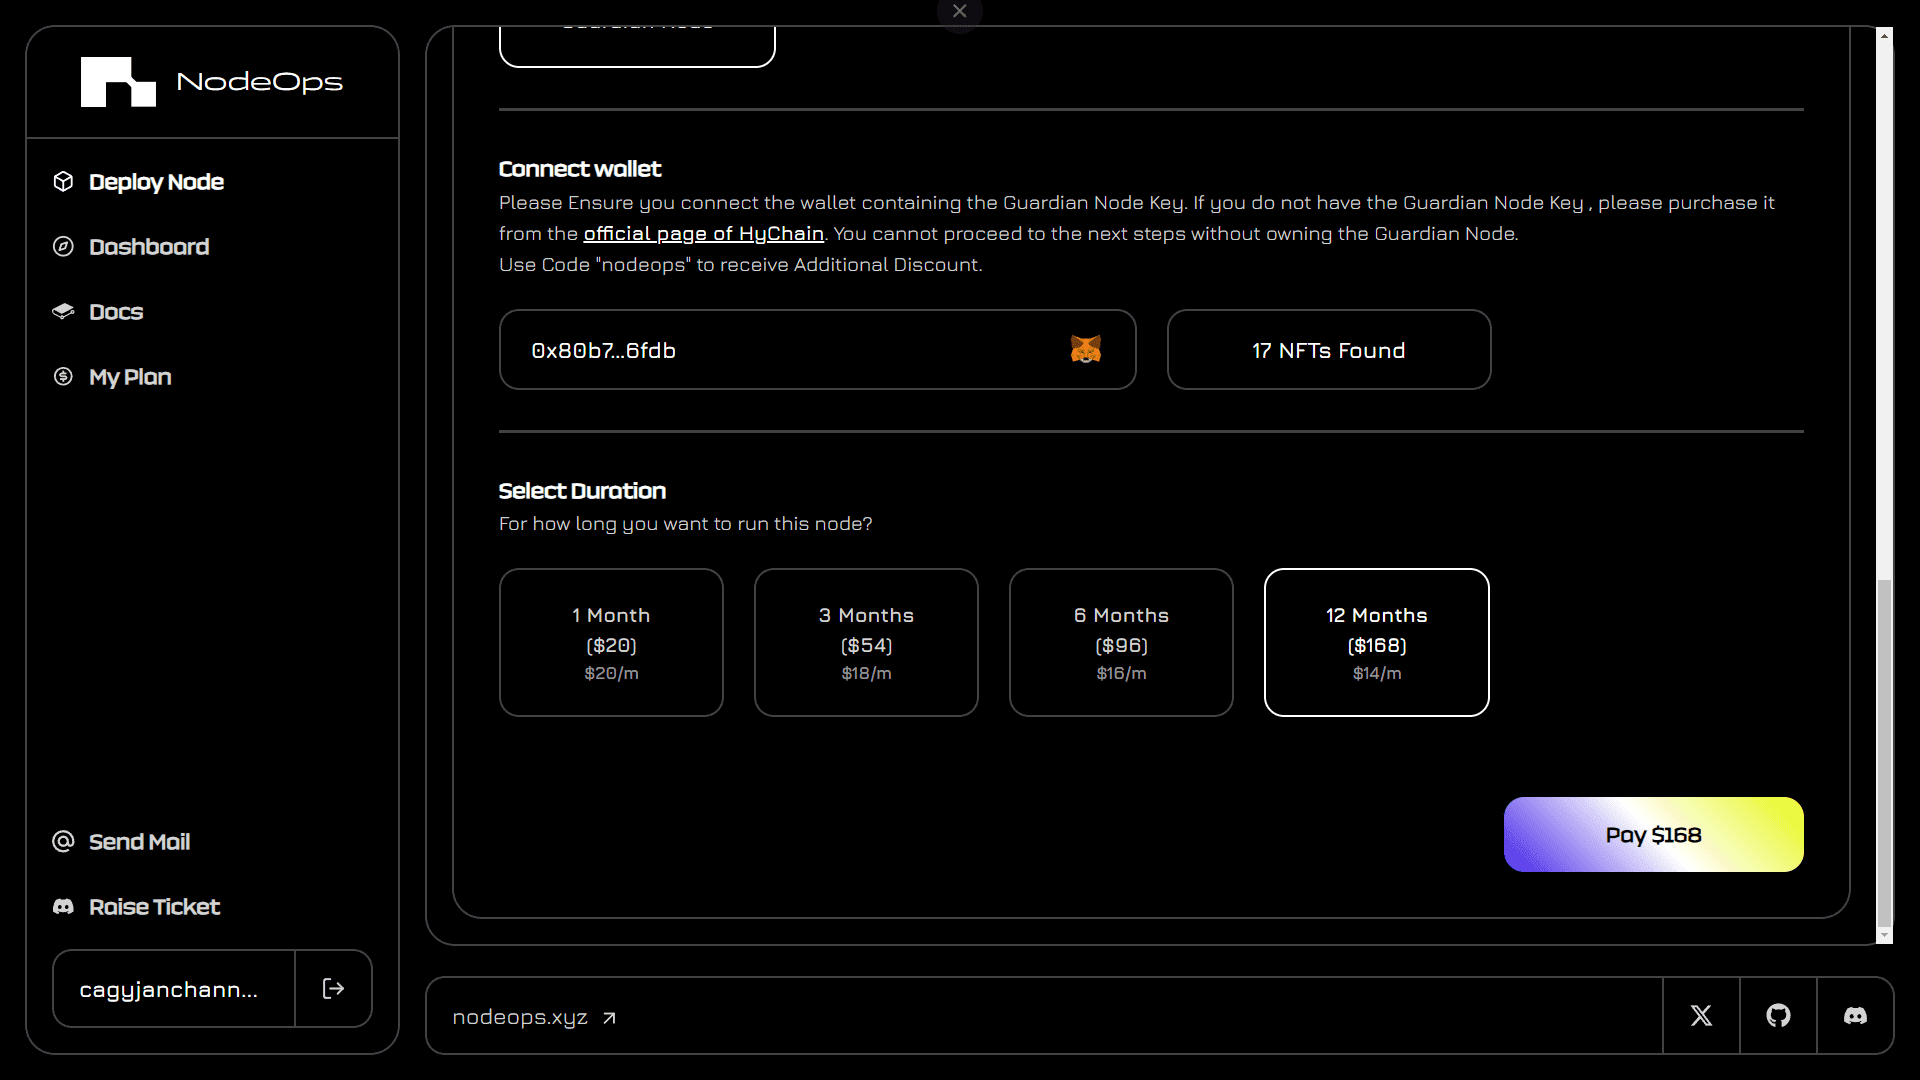The width and height of the screenshot is (1920, 1080).
Task: Click the Raise Ticket Discord icon
Action: click(63, 907)
